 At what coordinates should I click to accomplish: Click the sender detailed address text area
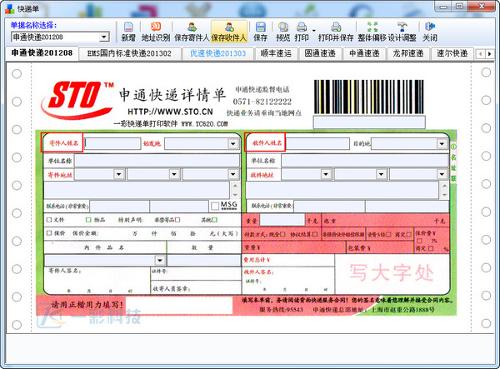[137, 190]
